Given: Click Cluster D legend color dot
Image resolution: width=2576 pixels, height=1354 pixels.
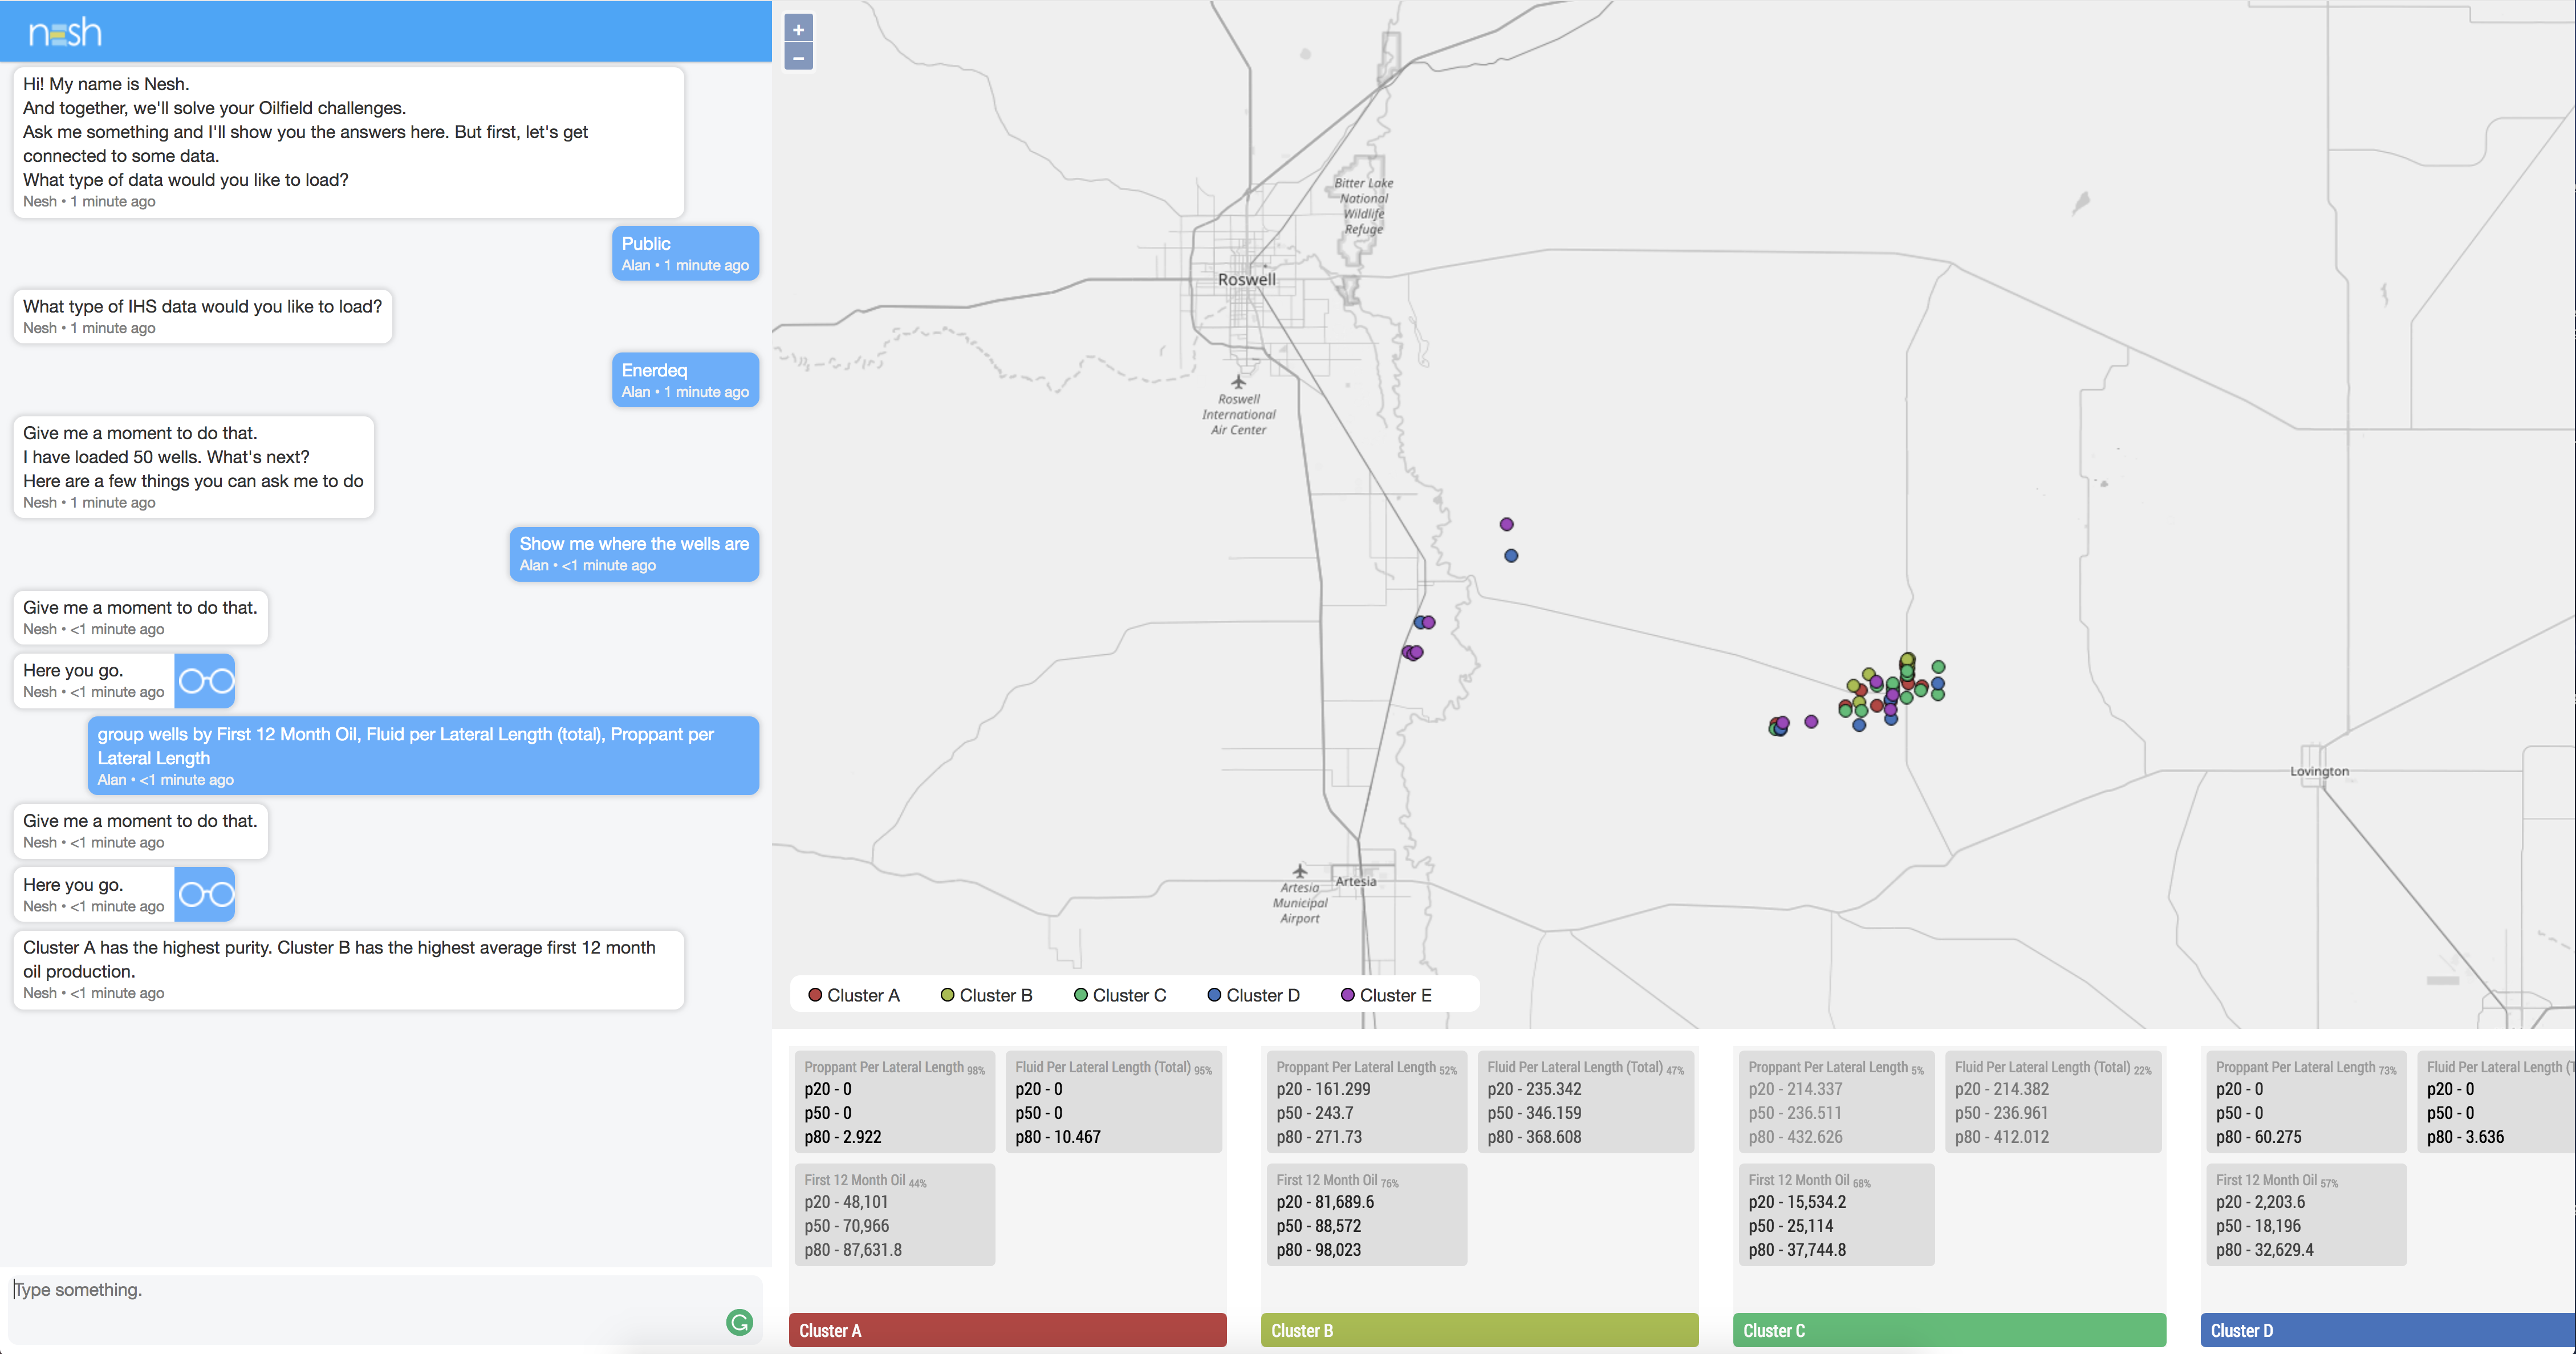Looking at the screenshot, I should [1214, 995].
